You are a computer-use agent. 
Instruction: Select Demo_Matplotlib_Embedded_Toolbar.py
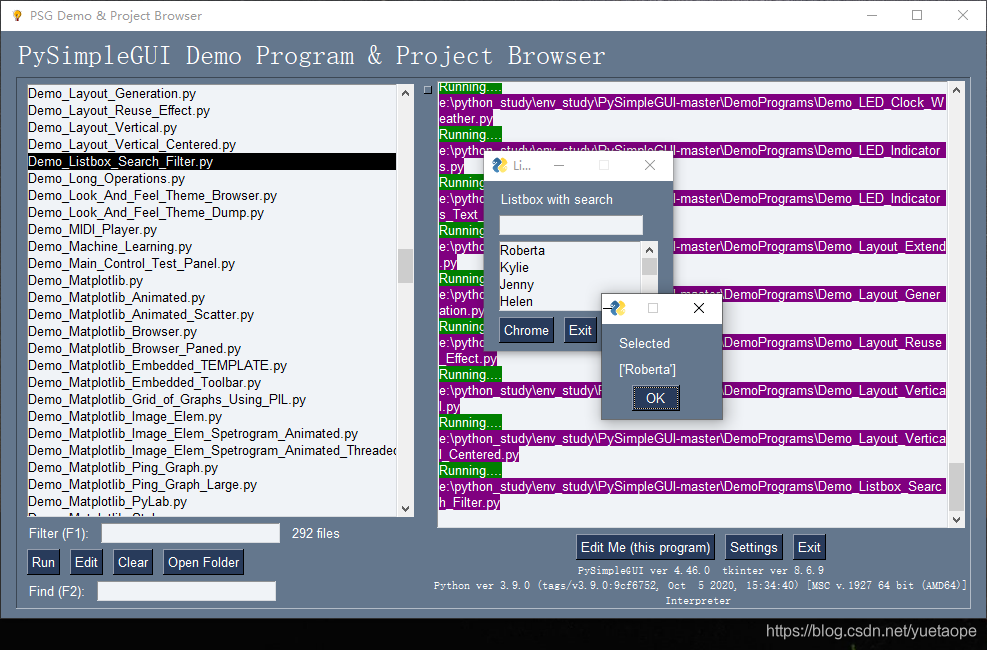pyautogui.click(x=212, y=383)
